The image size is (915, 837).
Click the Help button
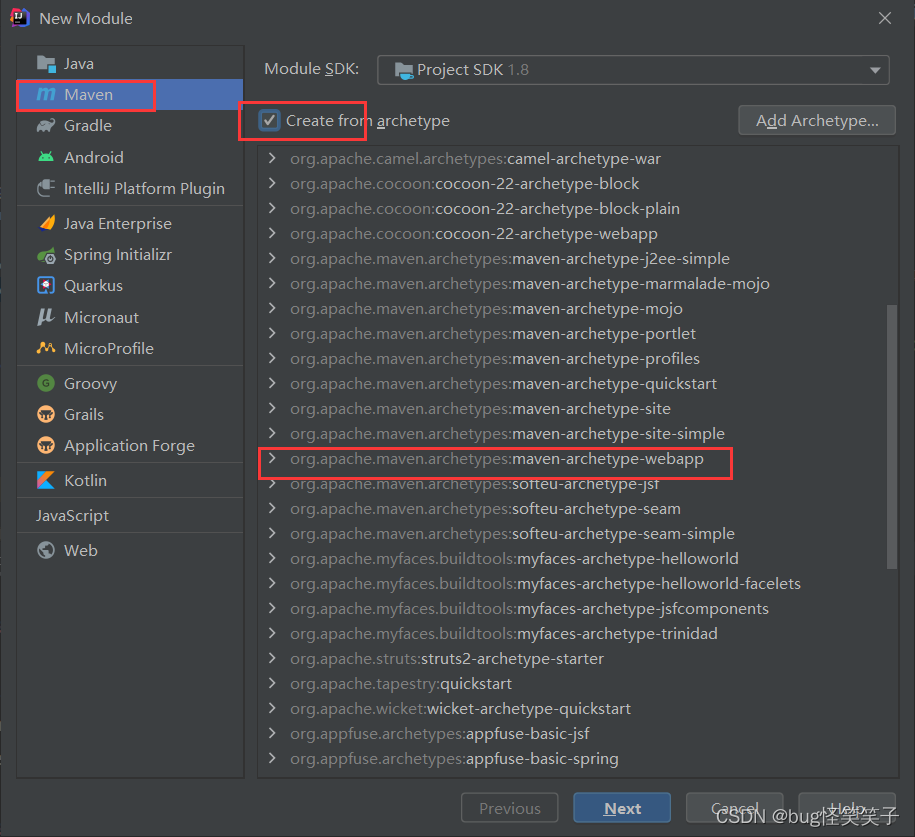(847, 808)
